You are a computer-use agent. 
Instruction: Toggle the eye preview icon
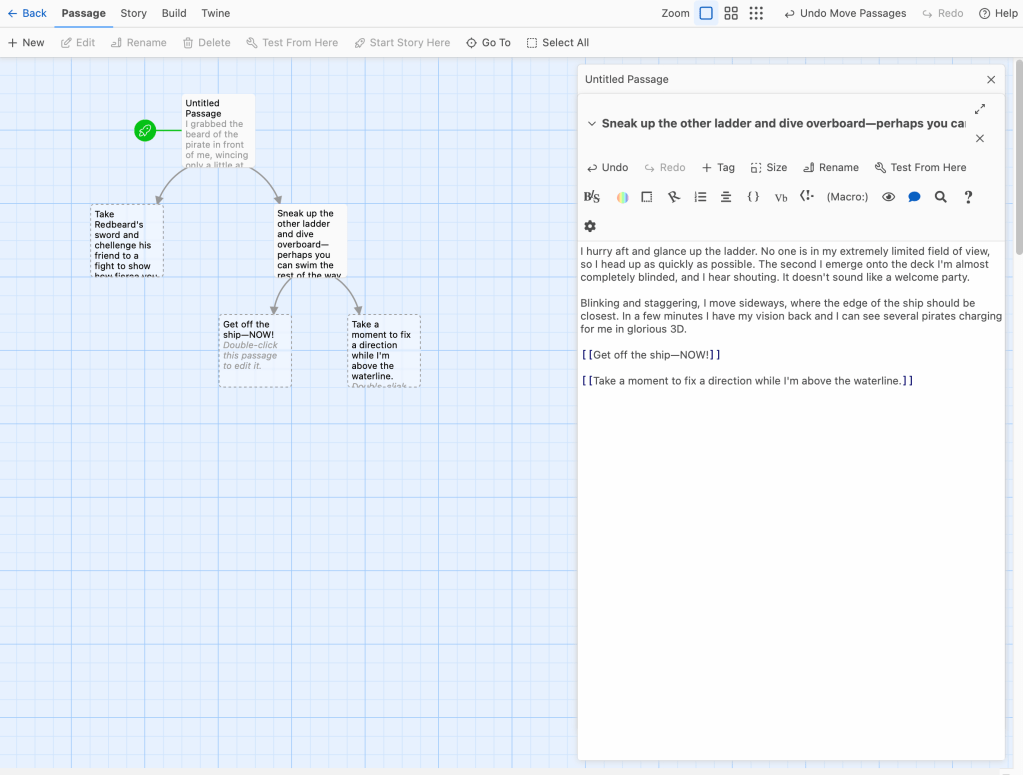click(x=888, y=197)
